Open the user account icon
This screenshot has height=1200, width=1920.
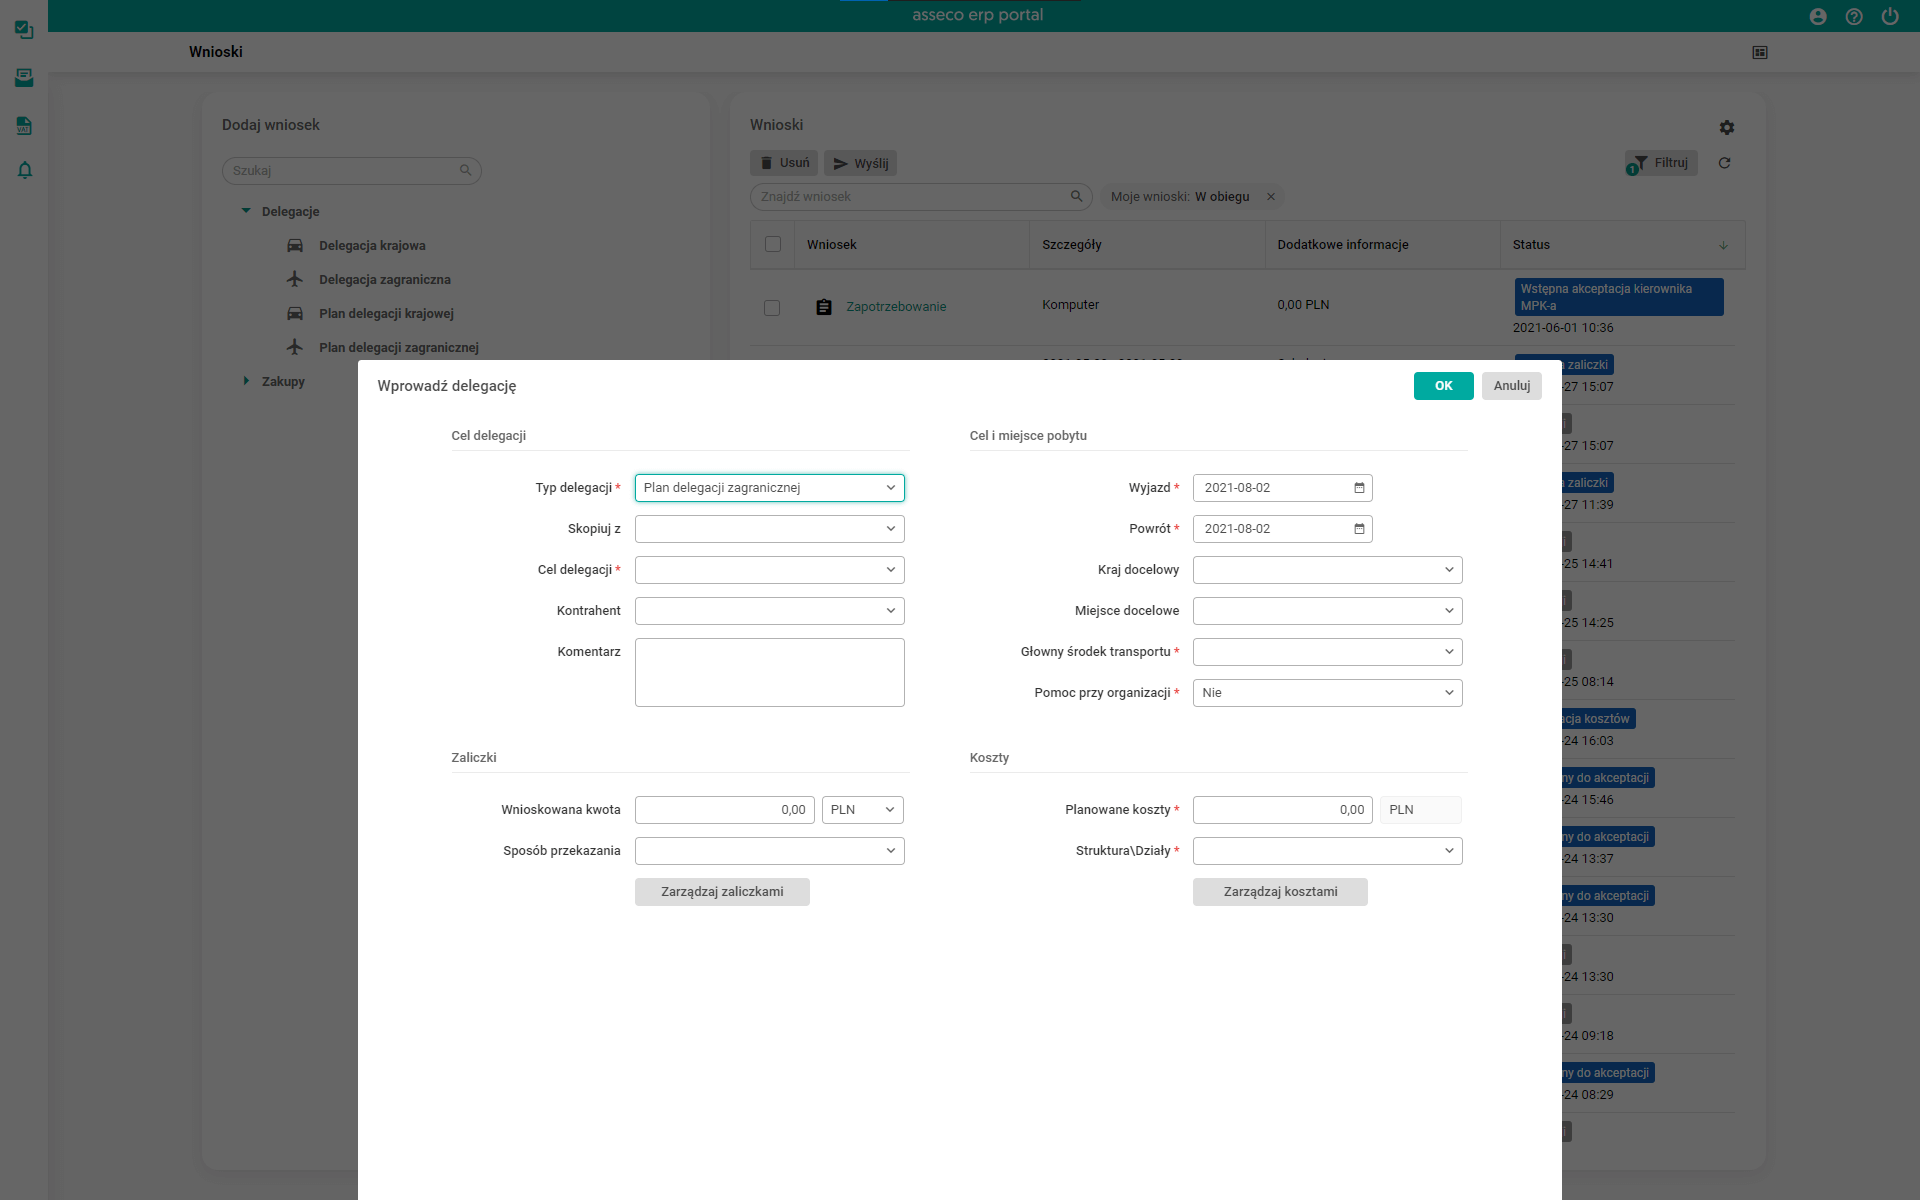1818,16
